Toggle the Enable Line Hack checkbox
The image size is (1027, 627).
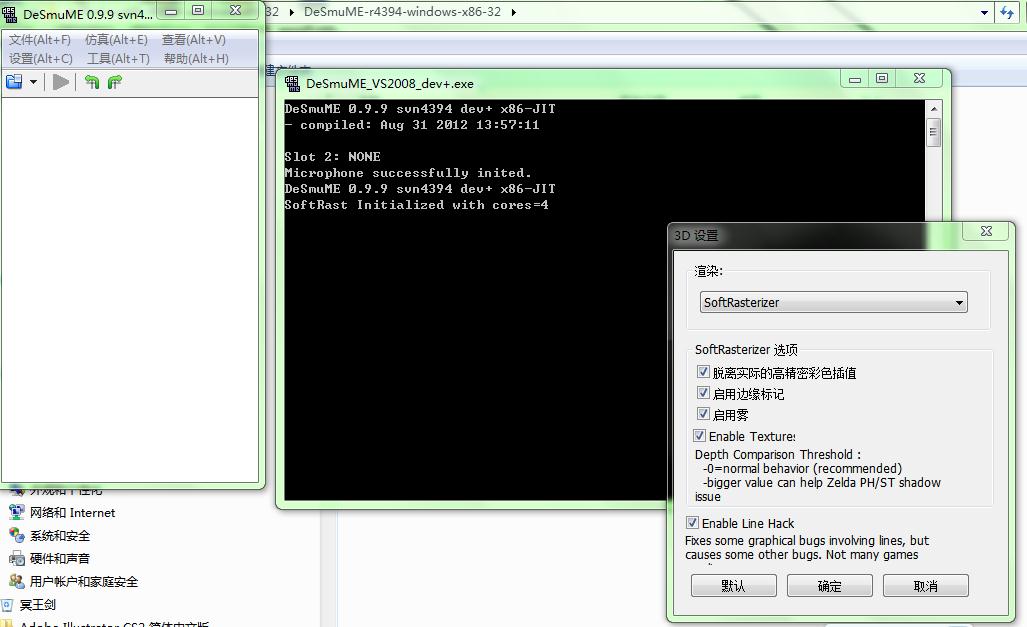pyautogui.click(x=692, y=523)
